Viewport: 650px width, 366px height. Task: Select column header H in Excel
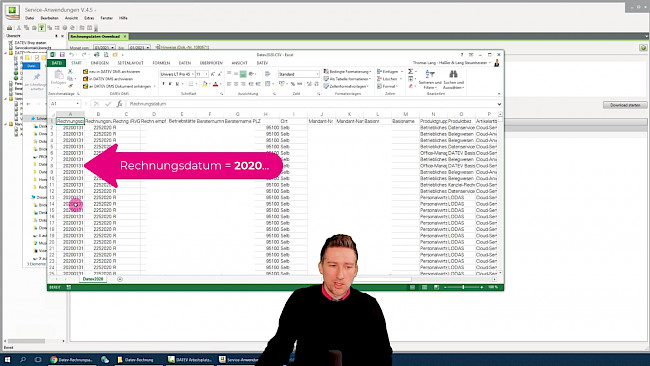coord(265,114)
